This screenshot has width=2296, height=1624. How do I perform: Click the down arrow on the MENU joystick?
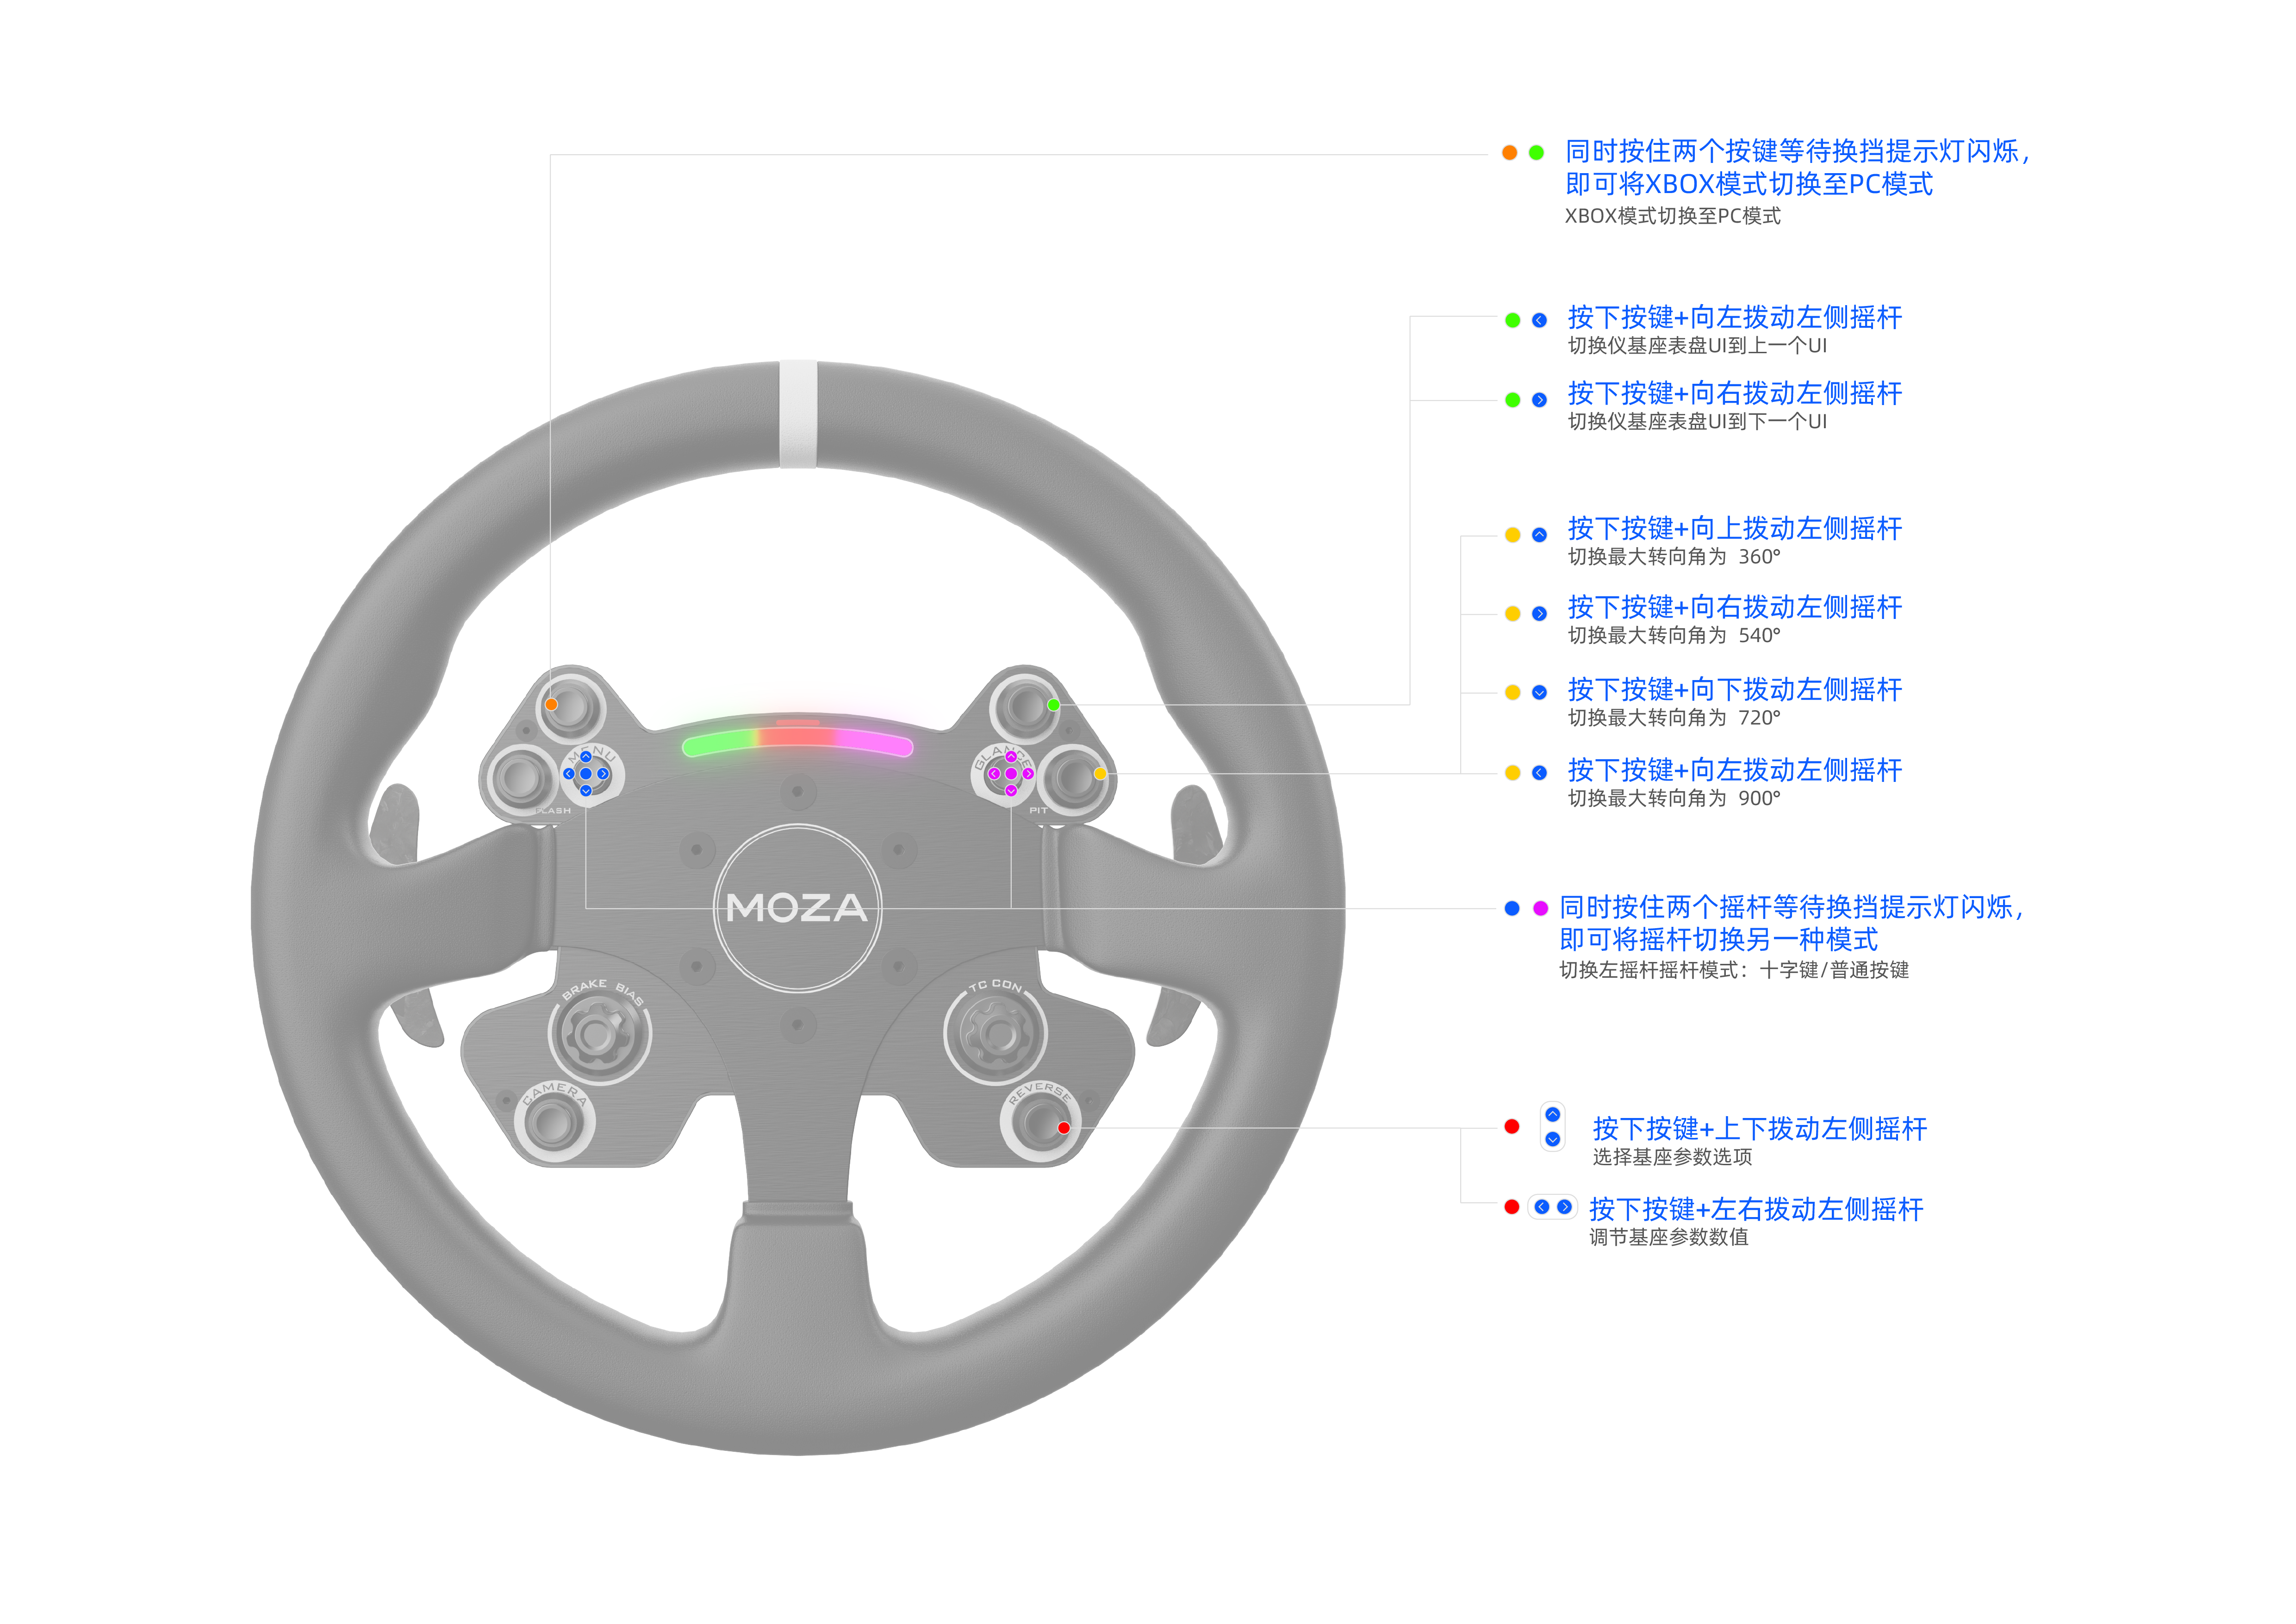point(586,791)
